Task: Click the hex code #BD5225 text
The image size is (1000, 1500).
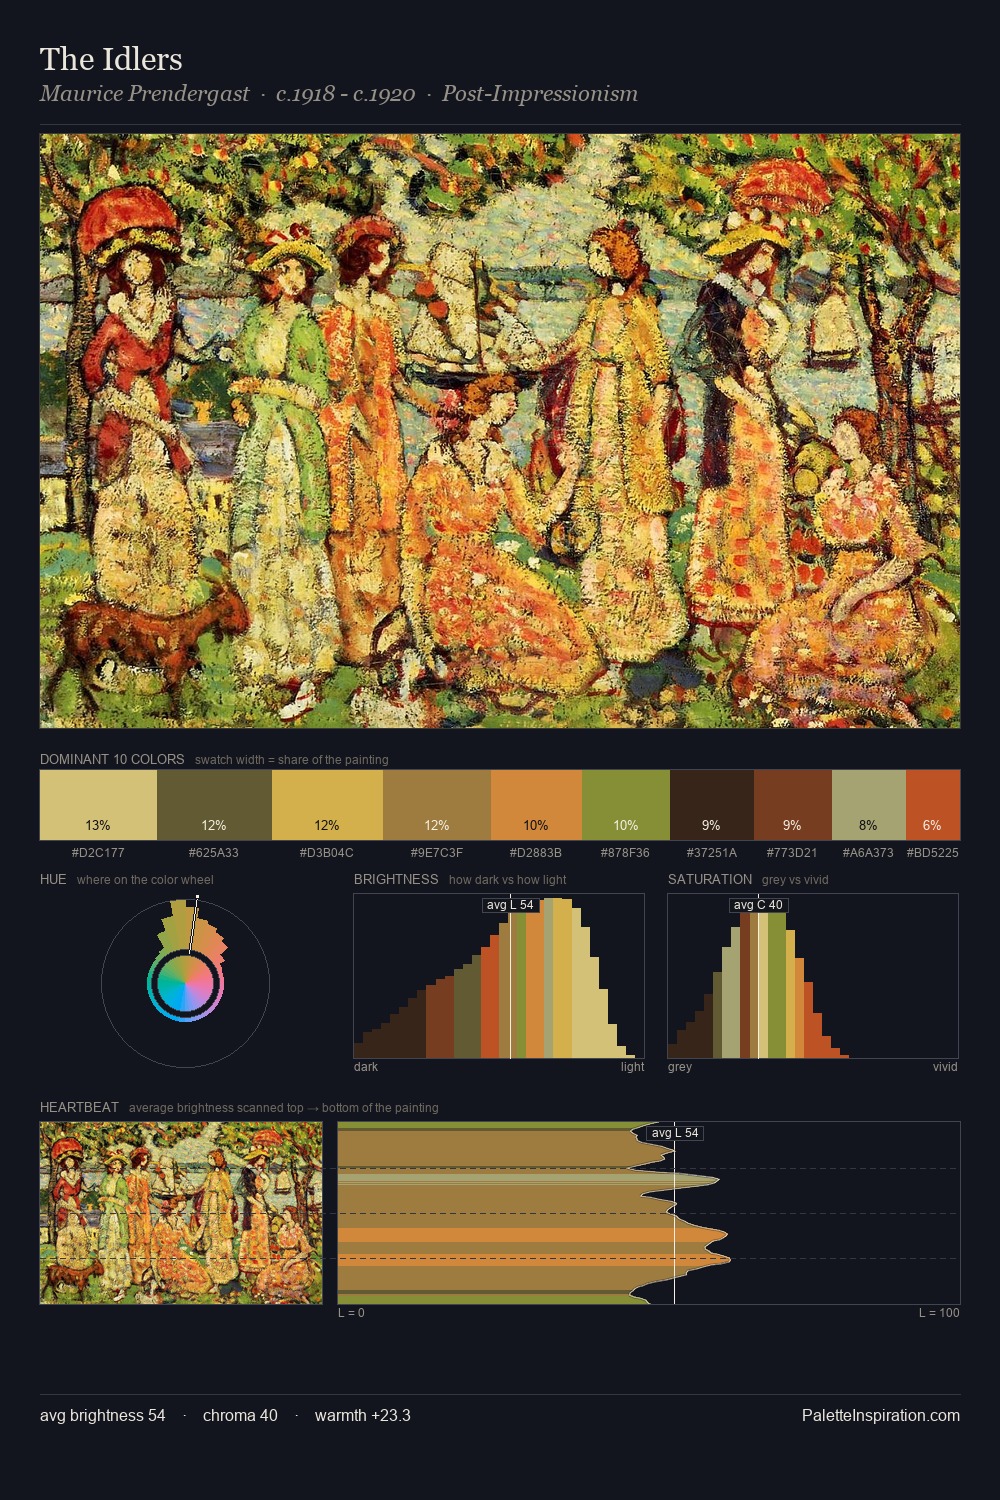Action: [933, 853]
